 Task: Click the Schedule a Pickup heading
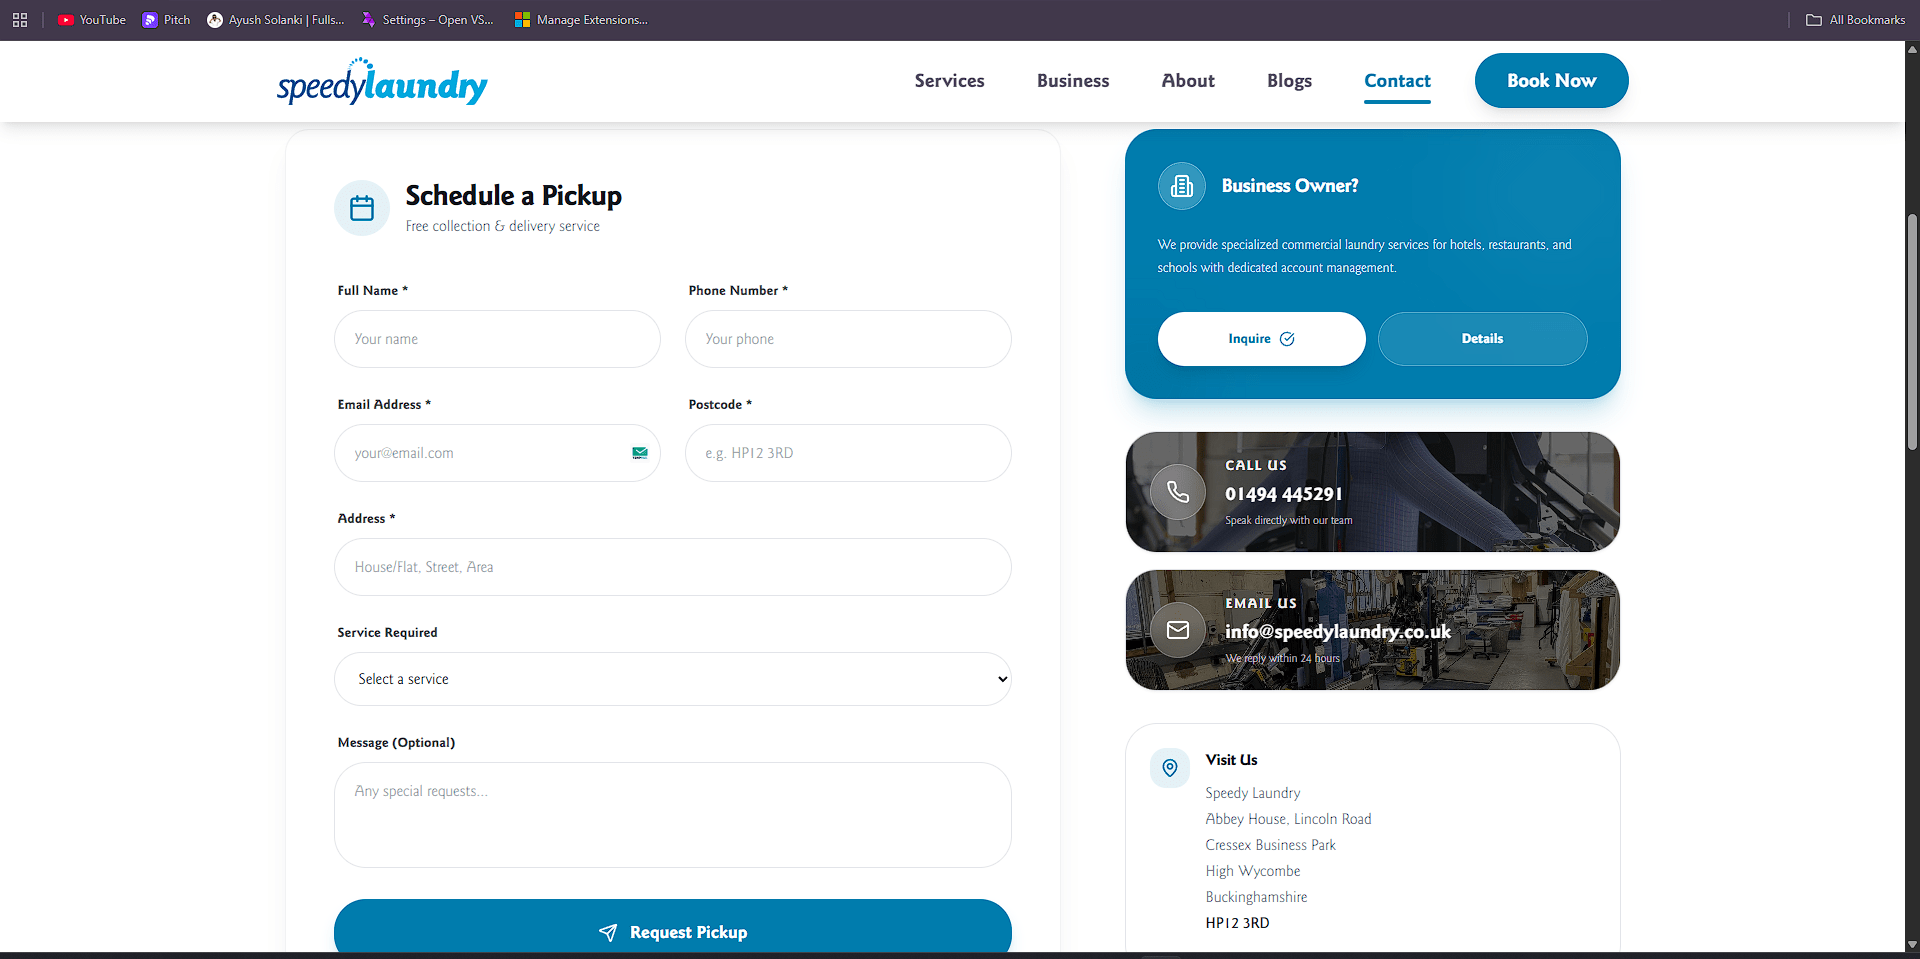pos(513,196)
